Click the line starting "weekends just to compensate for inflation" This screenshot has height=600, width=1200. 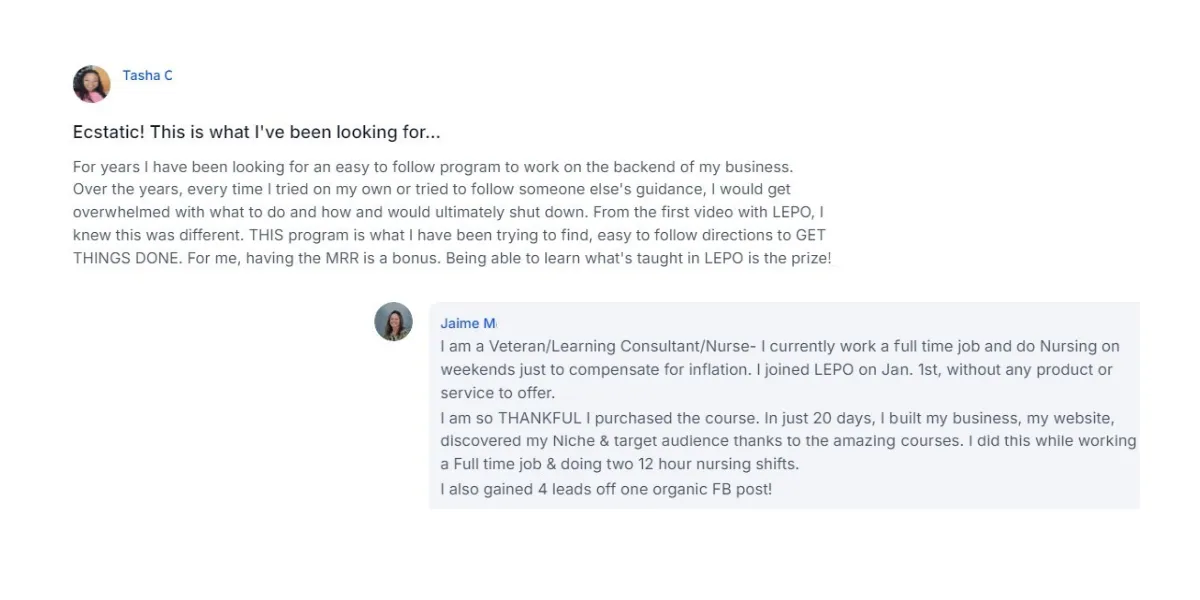(776, 369)
